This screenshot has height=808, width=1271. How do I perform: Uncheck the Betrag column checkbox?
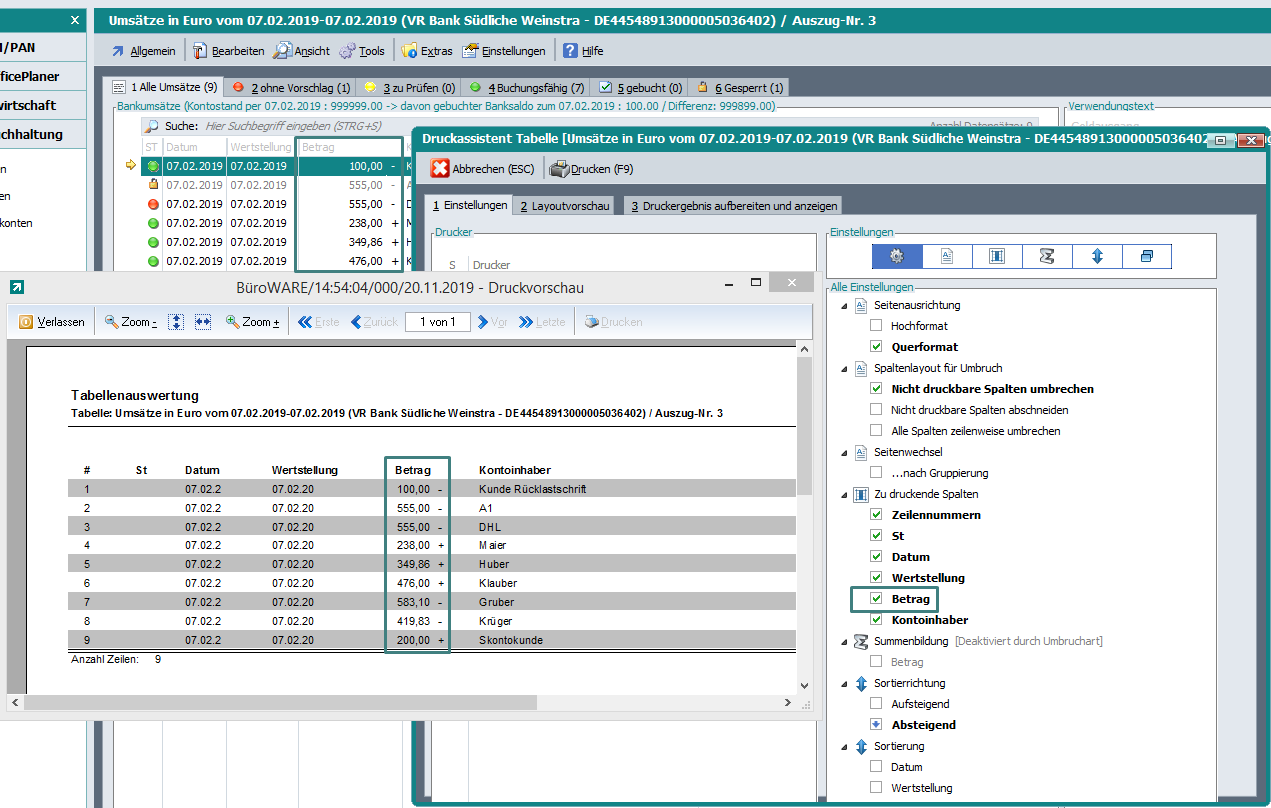tap(877, 599)
